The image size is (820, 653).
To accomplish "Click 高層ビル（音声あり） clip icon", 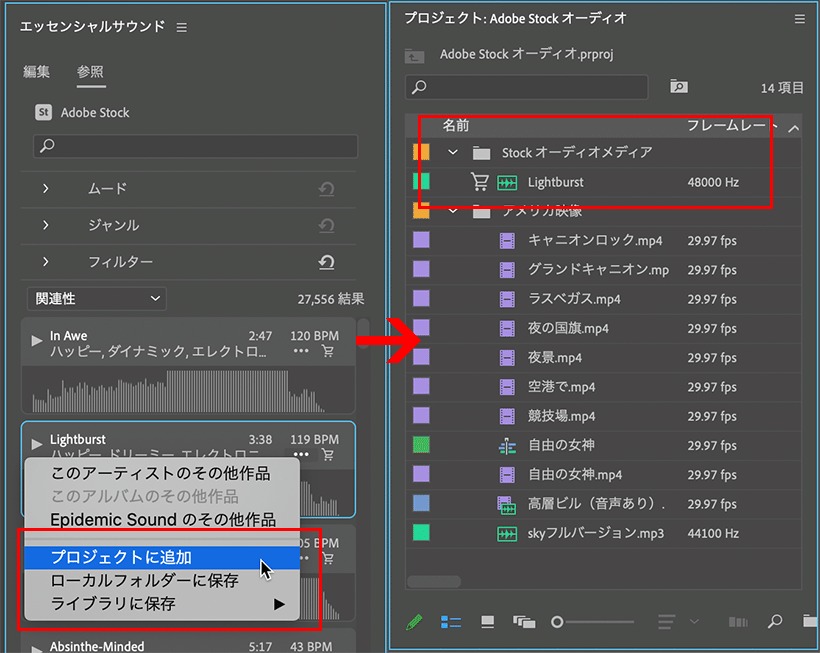I will 506,505.
